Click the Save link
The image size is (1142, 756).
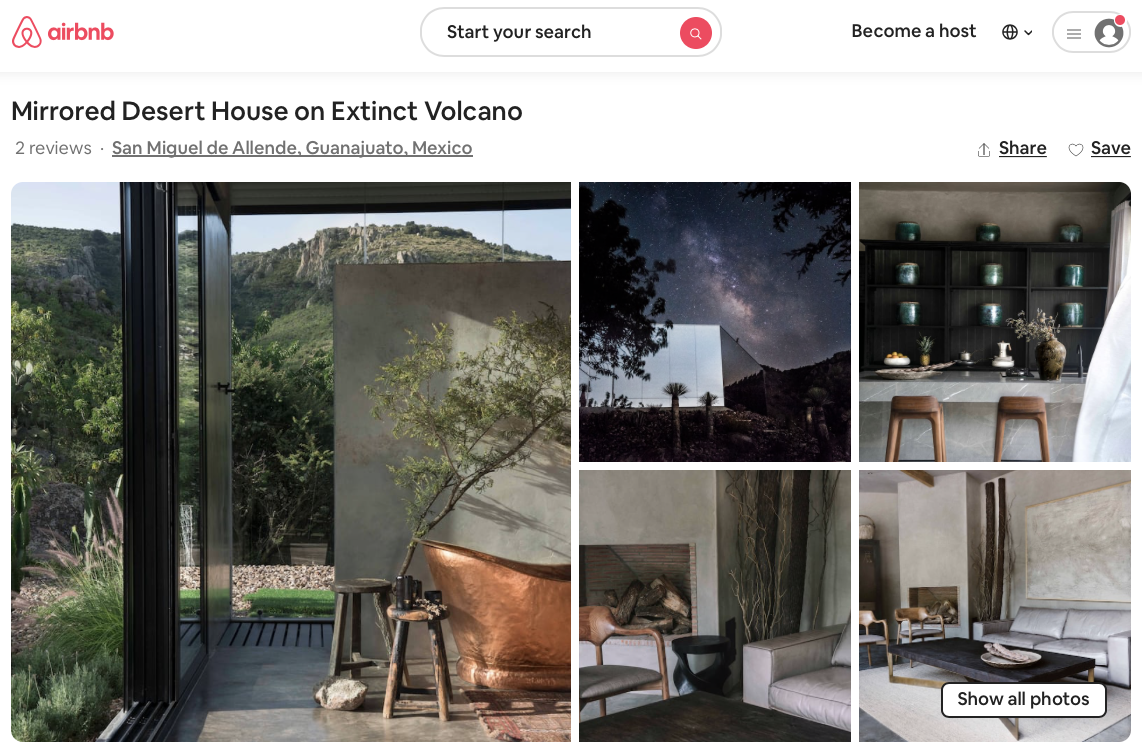click(1110, 148)
